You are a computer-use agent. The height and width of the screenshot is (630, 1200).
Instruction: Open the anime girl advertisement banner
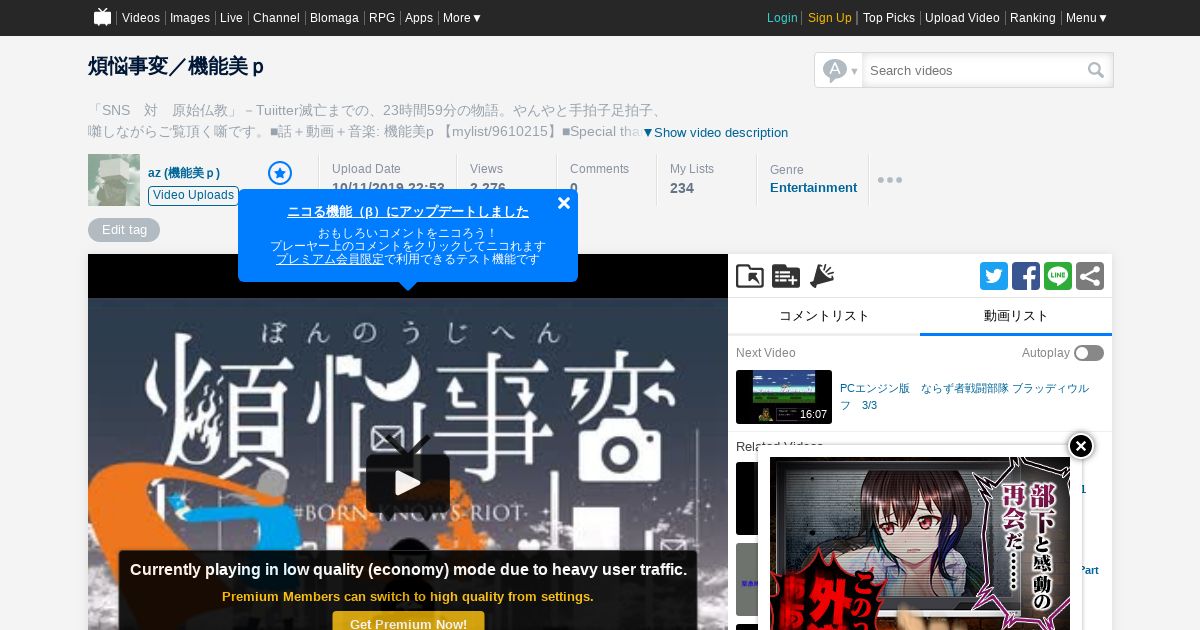920,543
